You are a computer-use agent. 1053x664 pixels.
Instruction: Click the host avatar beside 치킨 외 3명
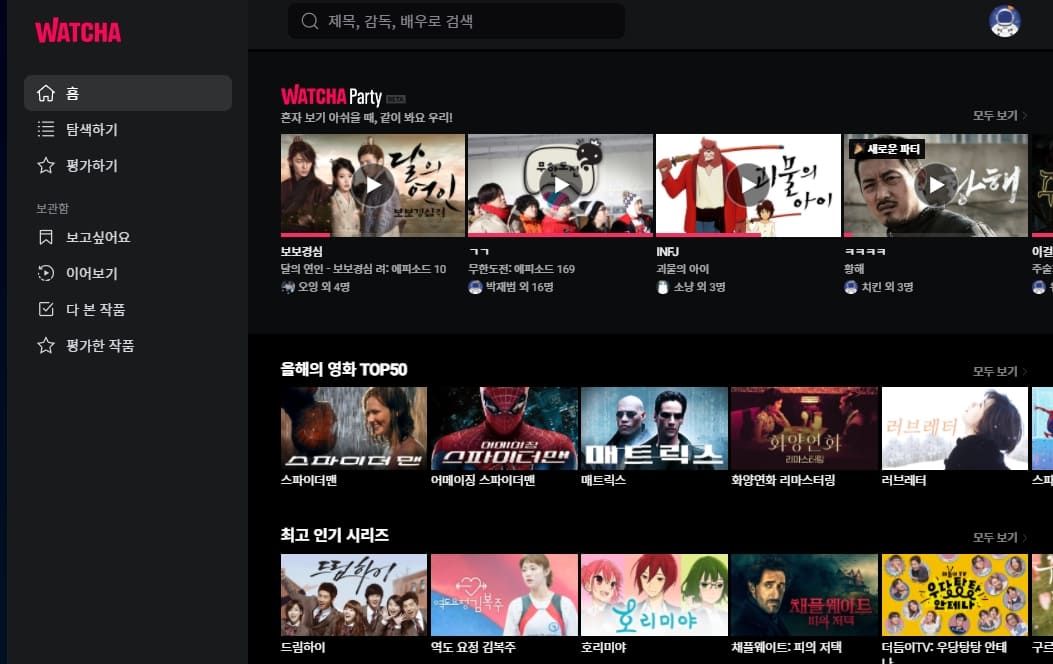[x=851, y=287]
